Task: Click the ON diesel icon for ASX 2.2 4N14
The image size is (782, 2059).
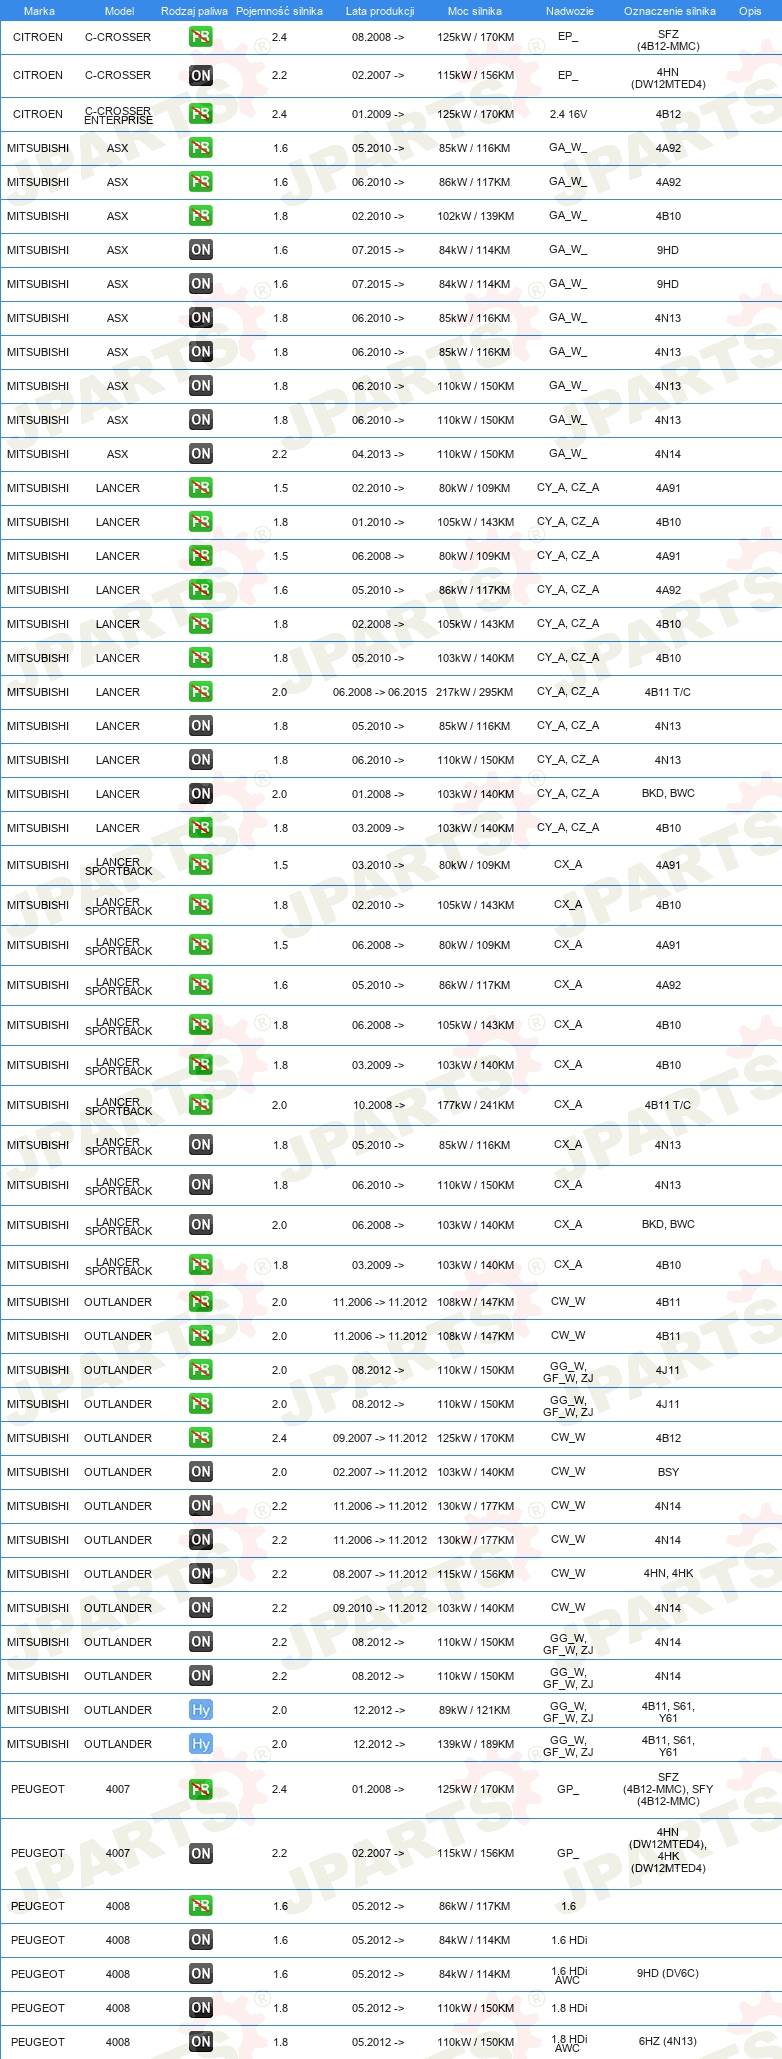Action: tap(201, 454)
